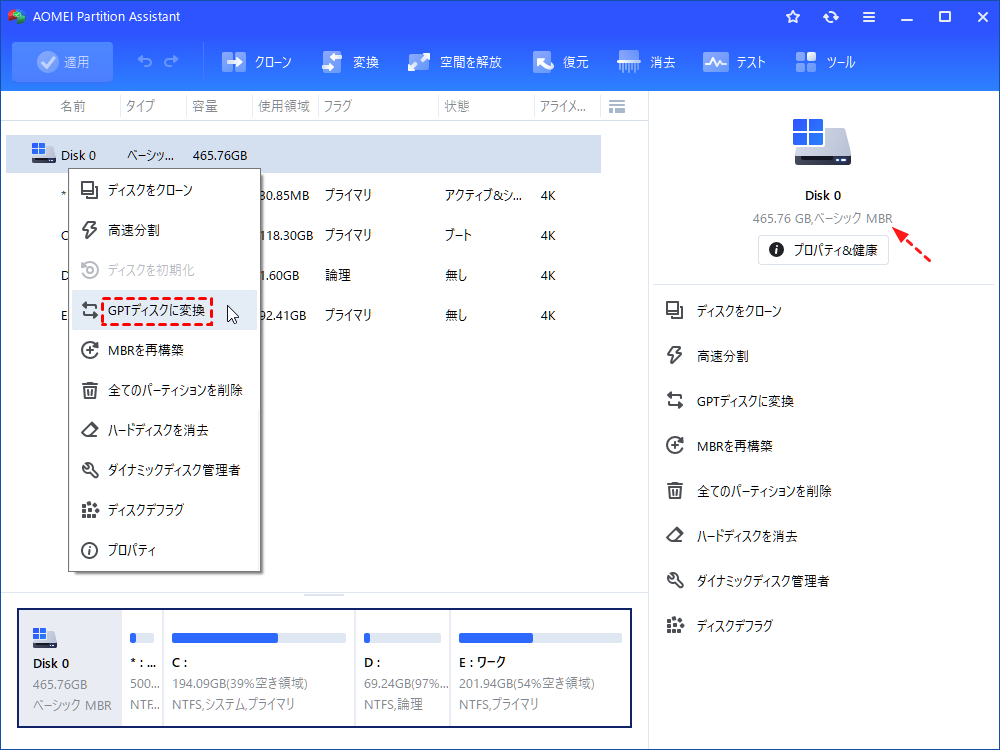Select GPTディスクに変換 from the context menu

click(x=155, y=310)
